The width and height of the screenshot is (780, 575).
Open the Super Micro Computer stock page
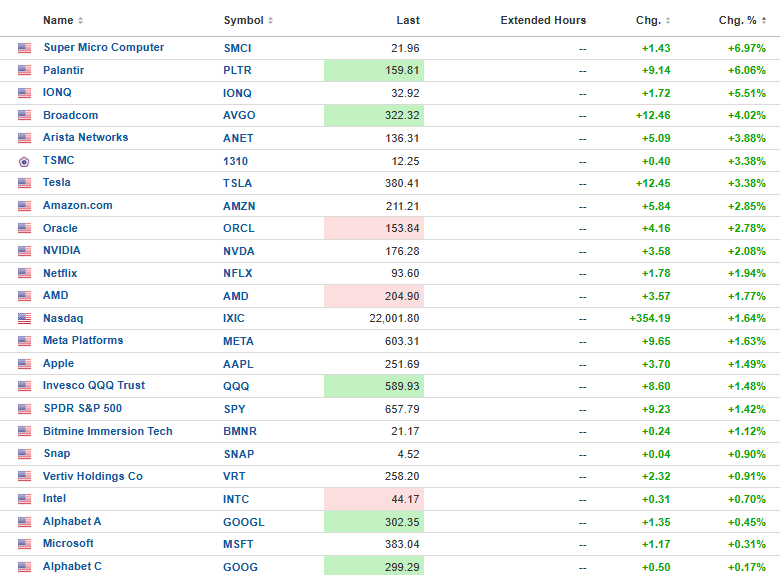coord(103,47)
